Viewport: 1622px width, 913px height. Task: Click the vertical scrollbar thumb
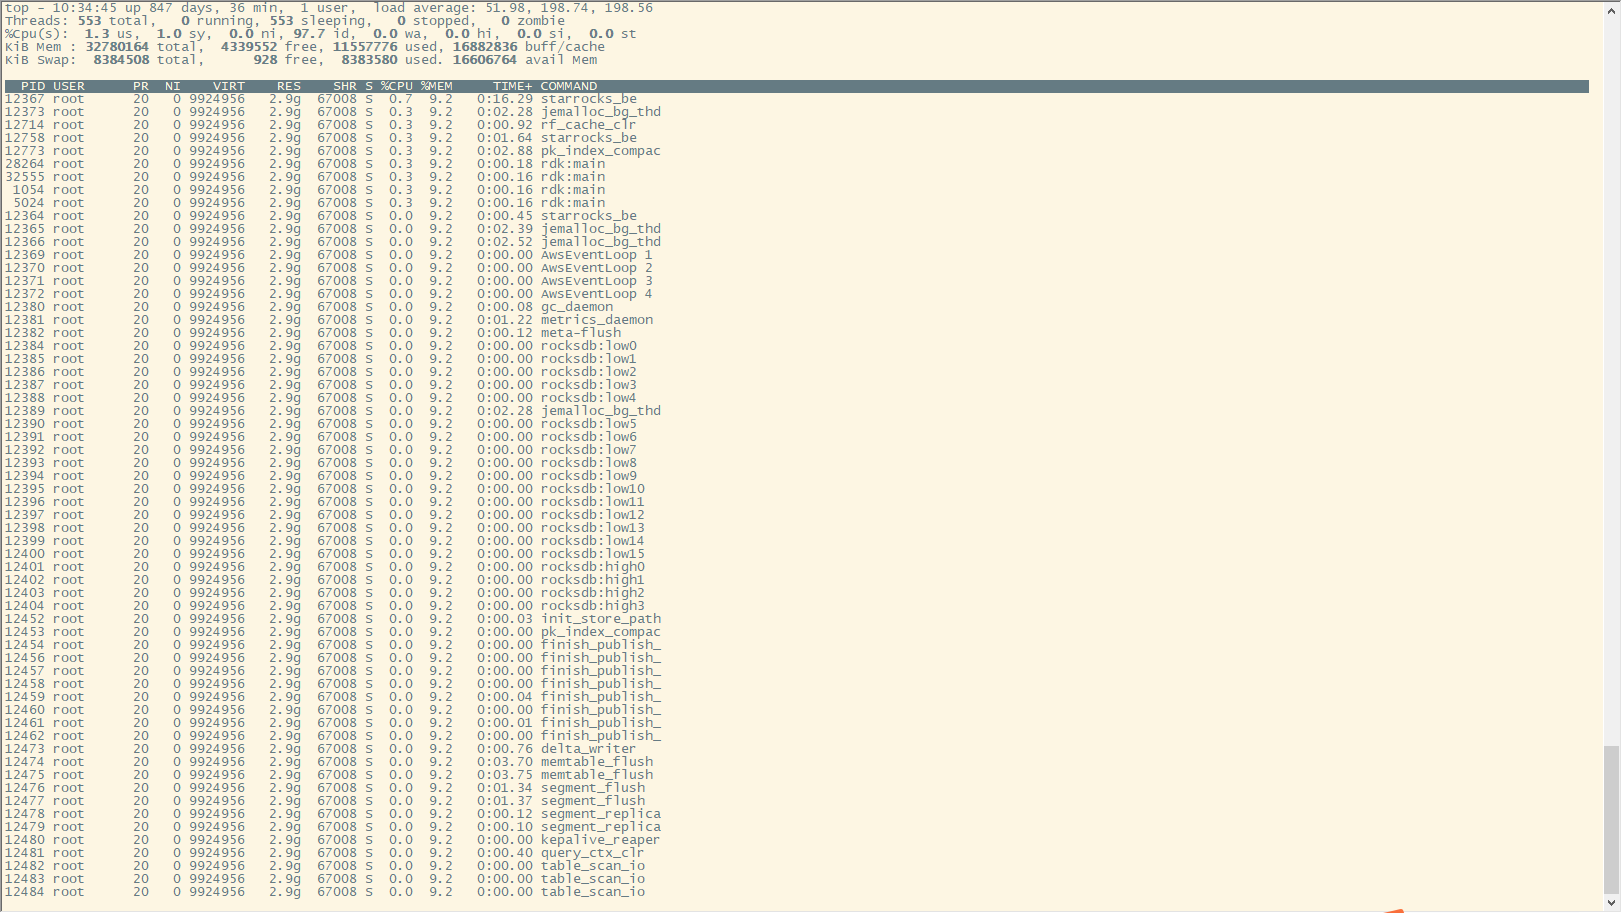coord(1611,820)
